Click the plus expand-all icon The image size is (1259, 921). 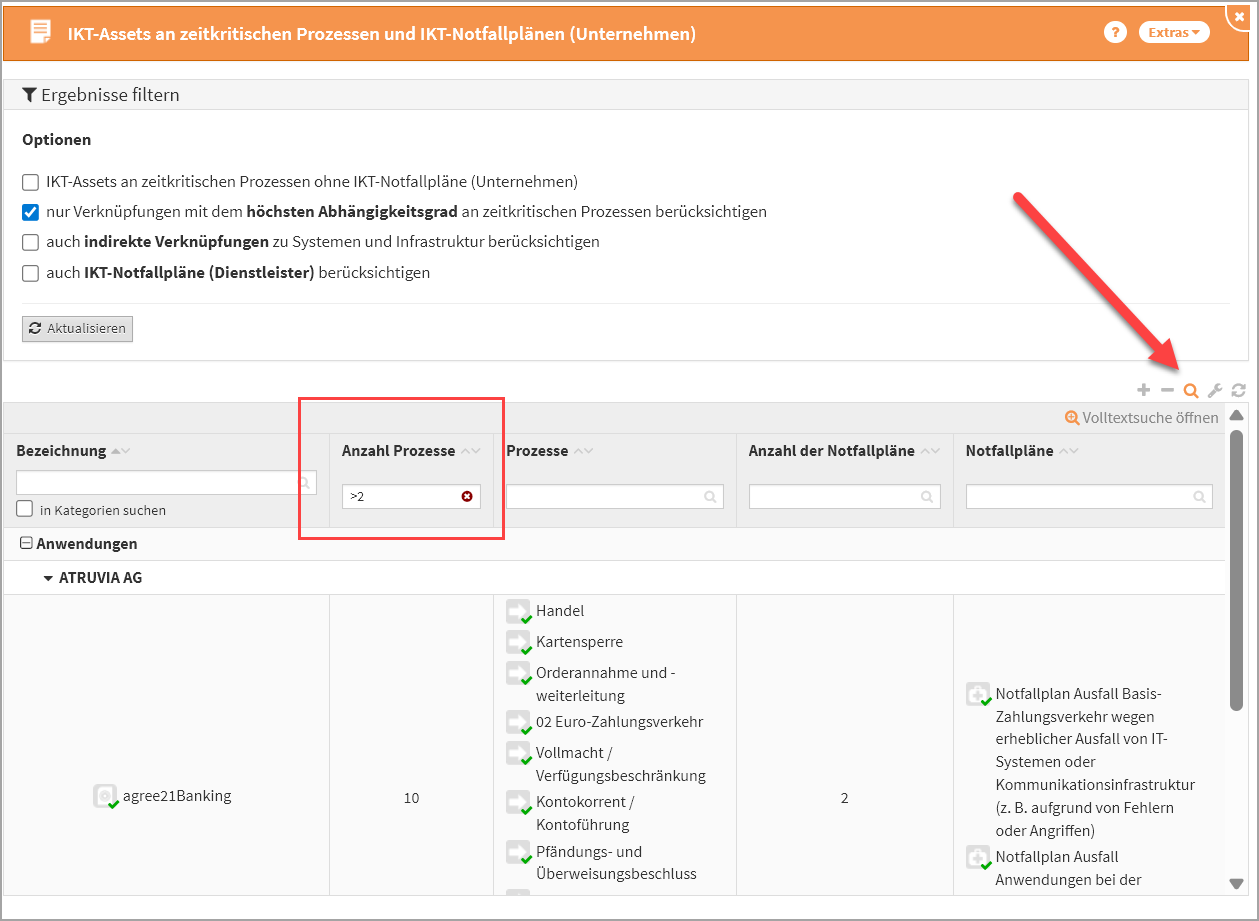click(x=1144, y=391)
